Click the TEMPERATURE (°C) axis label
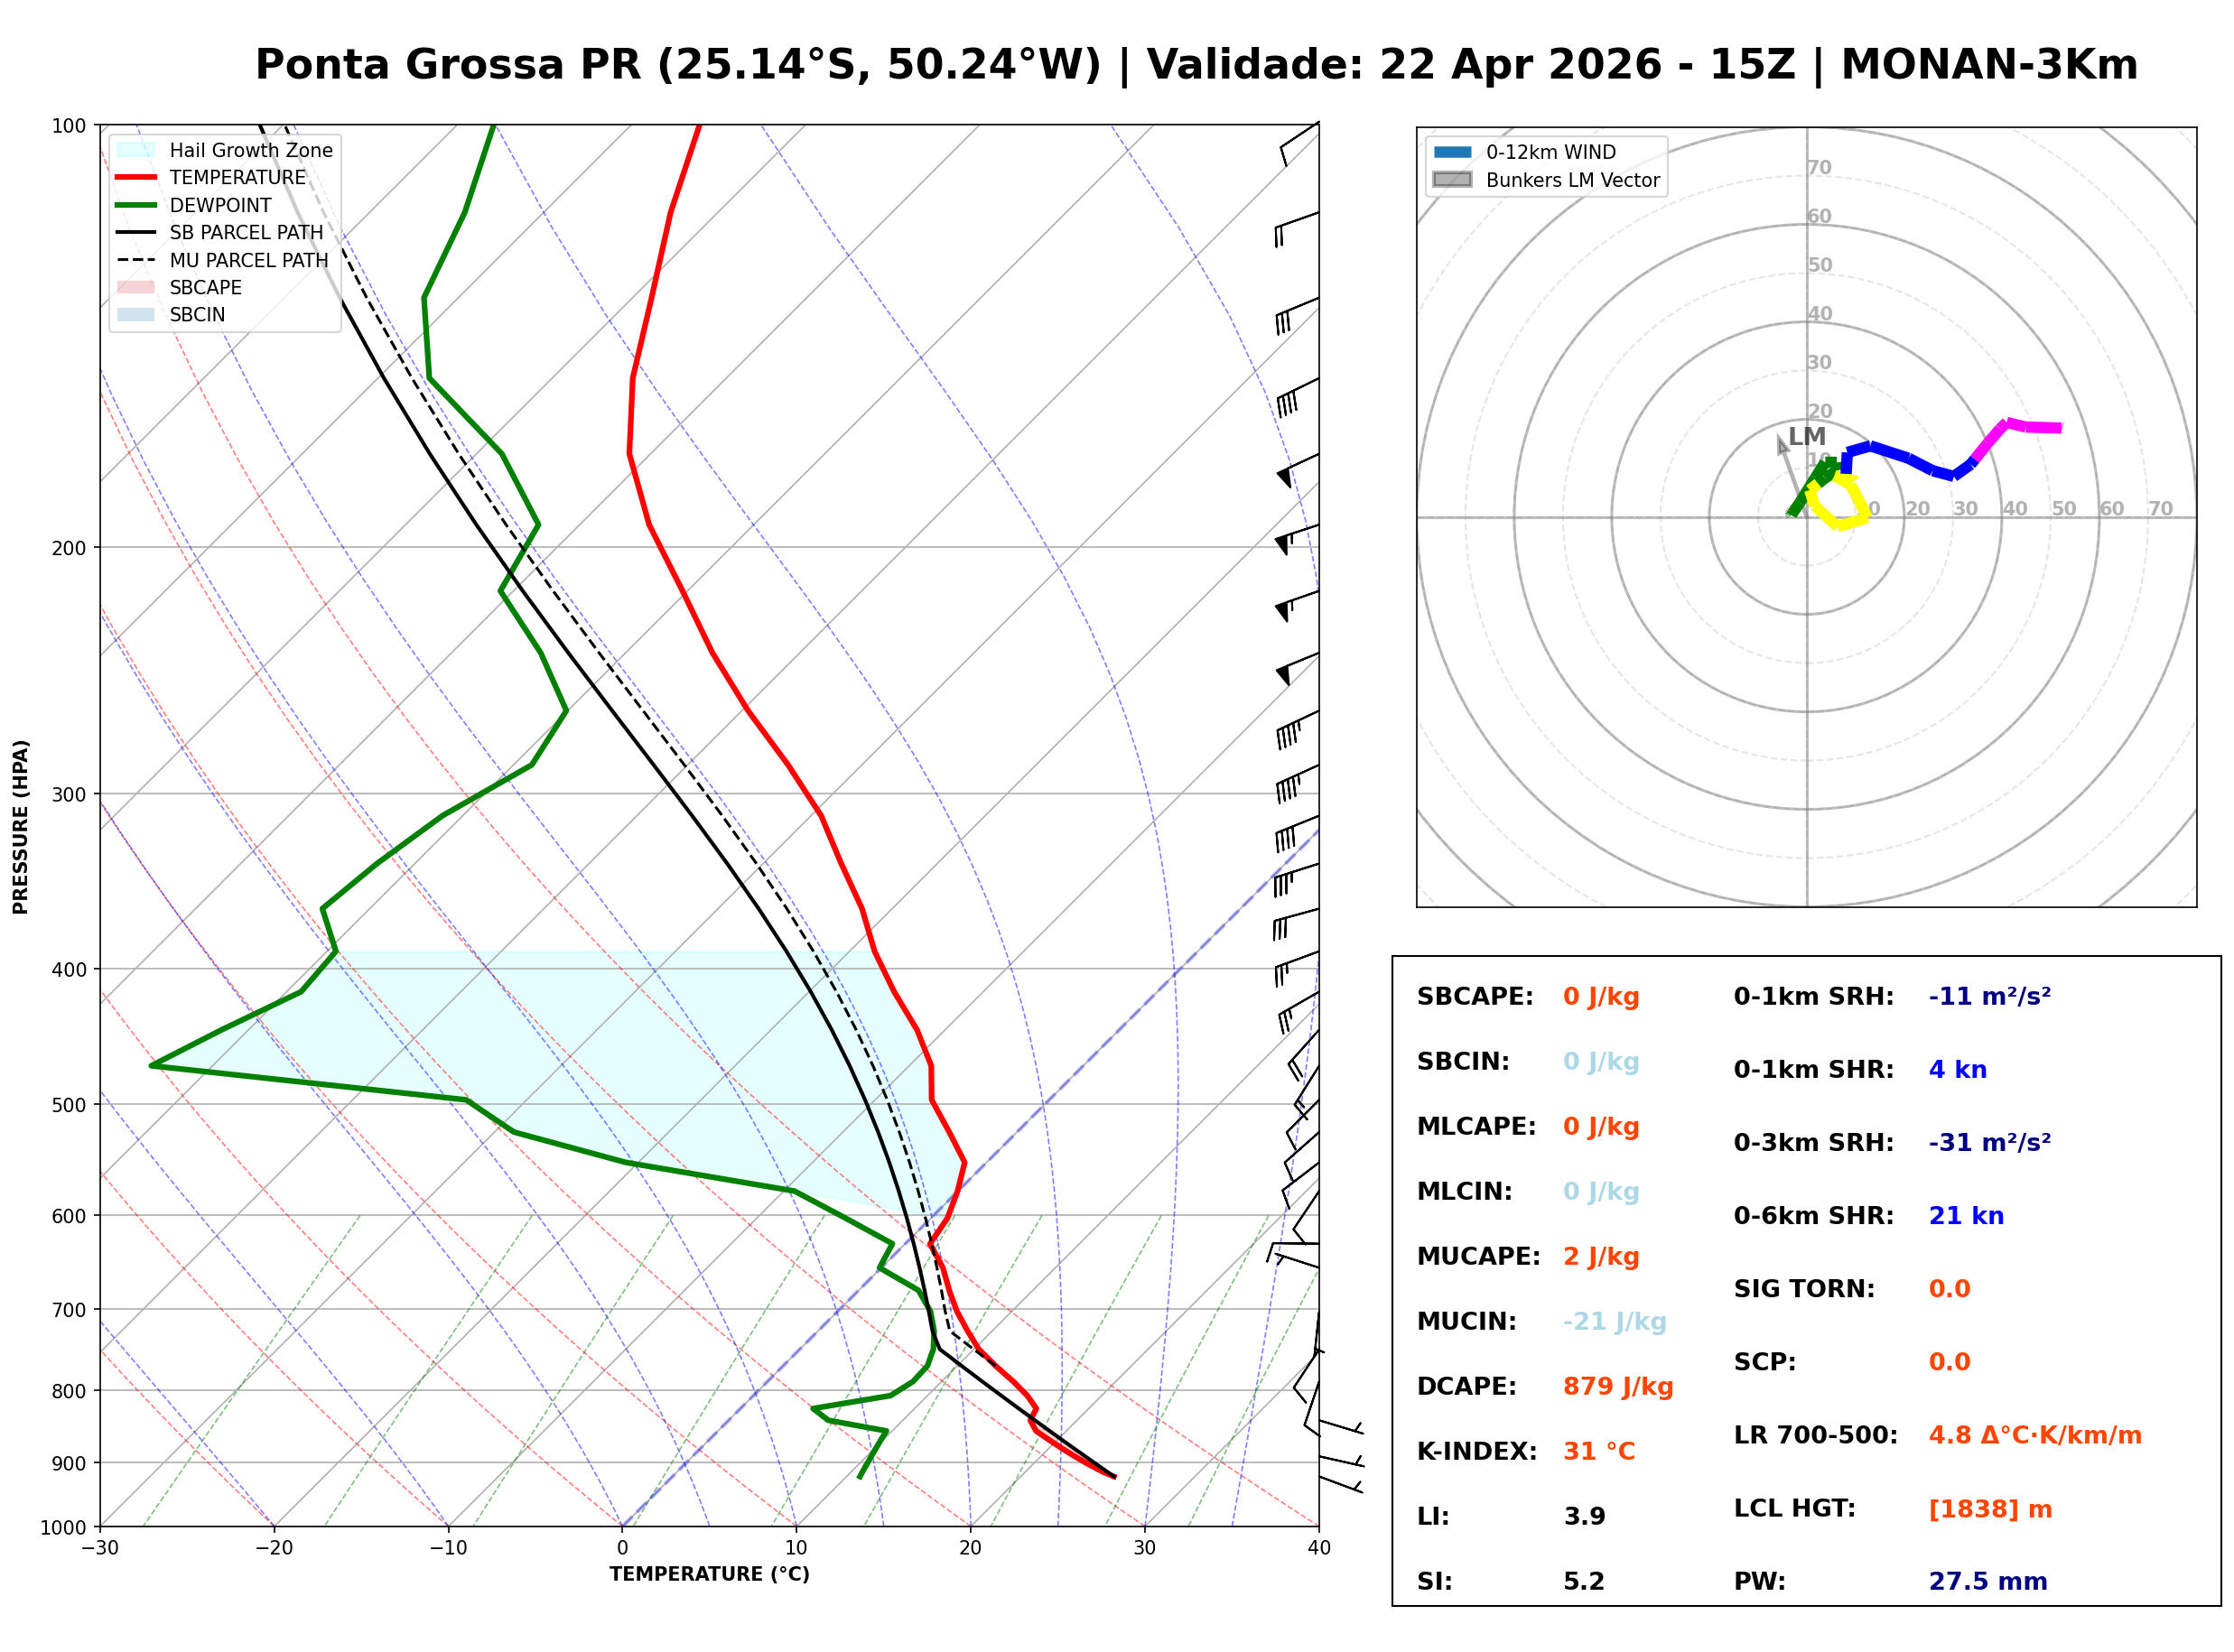This screenshot has width=2234, height=1652. pyautogui.click(x=710, y=1575)
